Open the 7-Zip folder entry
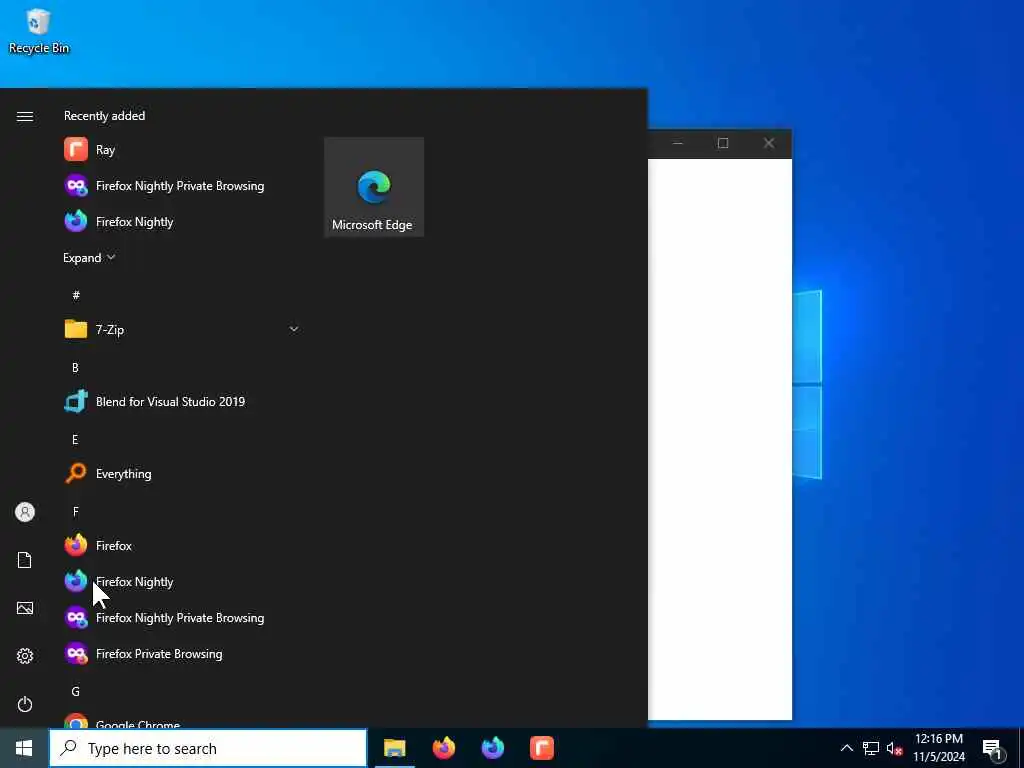The image size is (1024, 768). (182, 329)
